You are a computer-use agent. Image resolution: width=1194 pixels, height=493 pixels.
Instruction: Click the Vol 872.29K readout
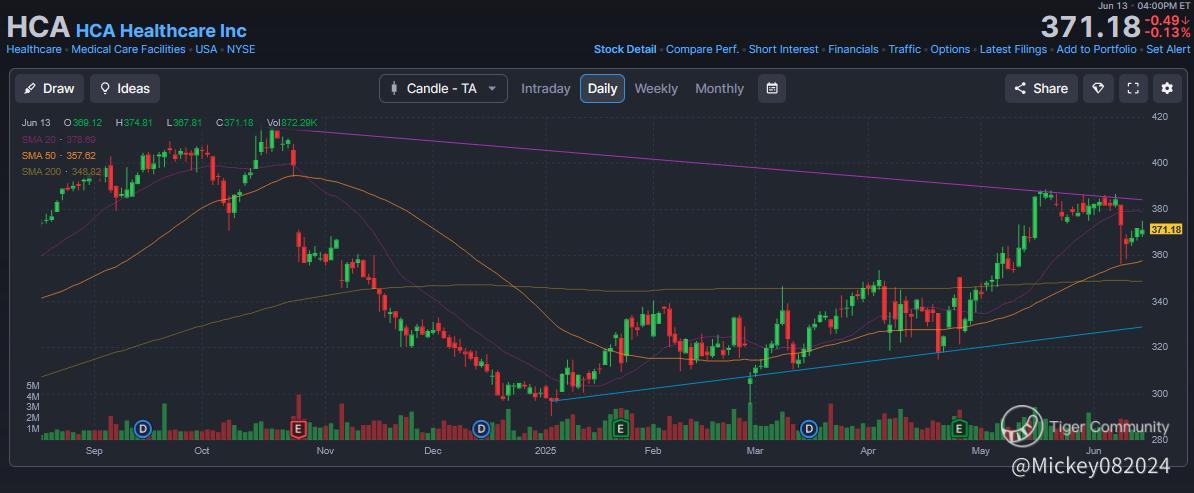[x=292, y=122]
